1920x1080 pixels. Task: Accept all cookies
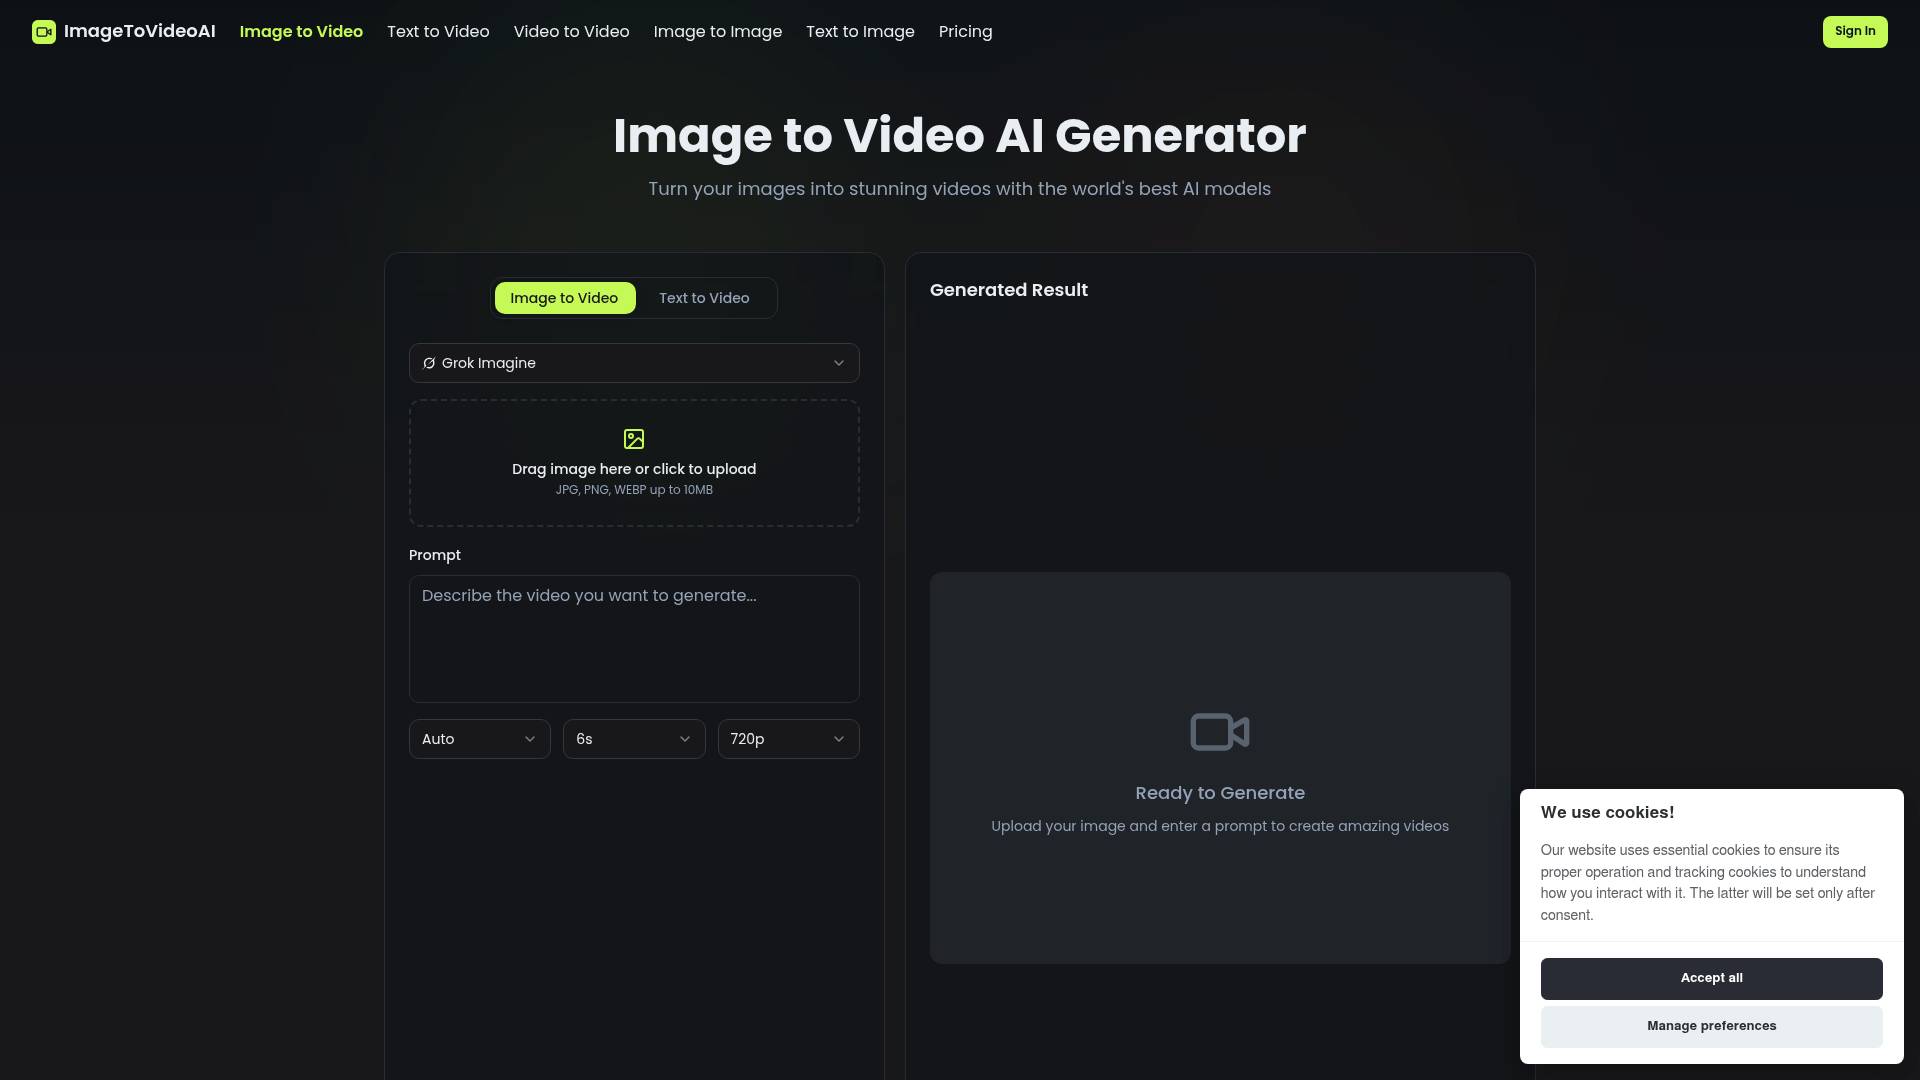click(1711, 978)
